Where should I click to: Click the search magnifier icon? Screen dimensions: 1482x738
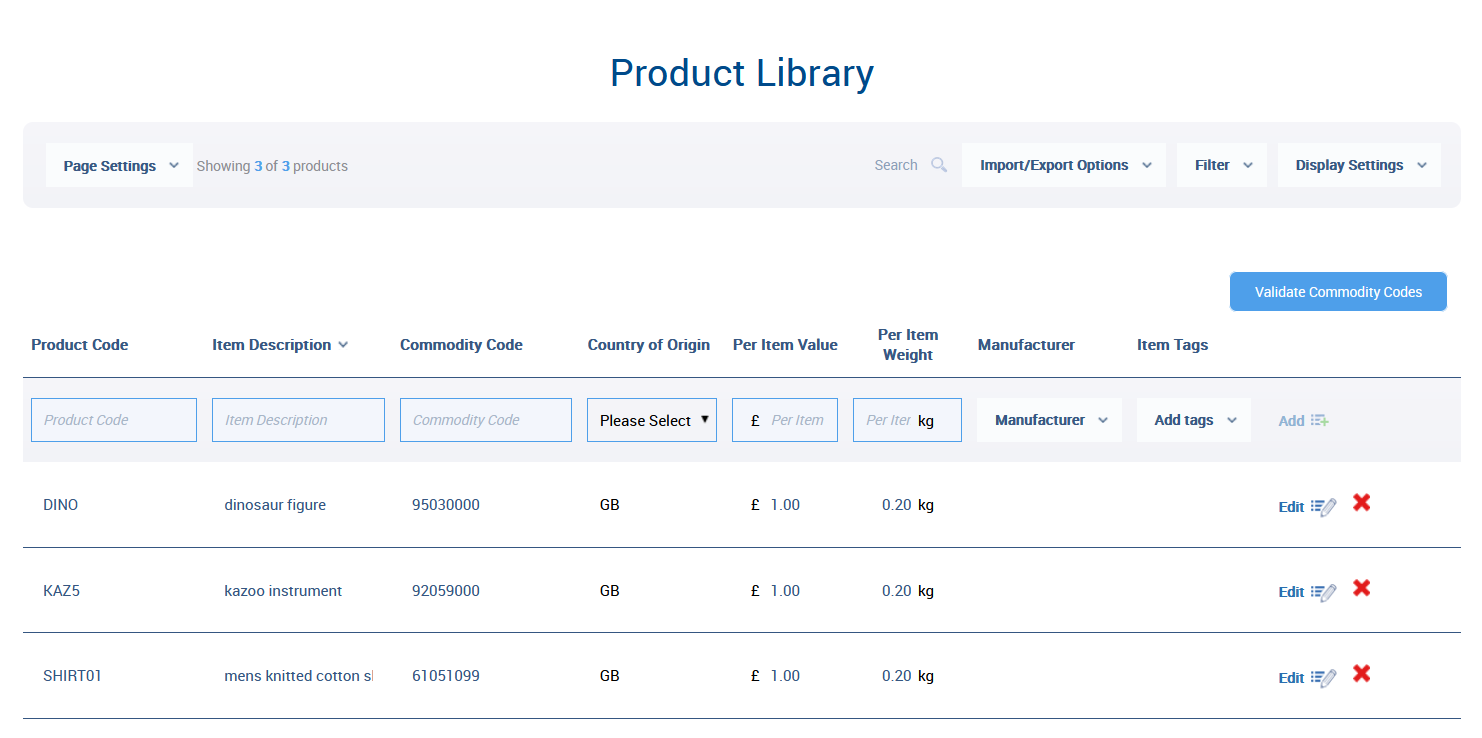(x=938, y=164)
